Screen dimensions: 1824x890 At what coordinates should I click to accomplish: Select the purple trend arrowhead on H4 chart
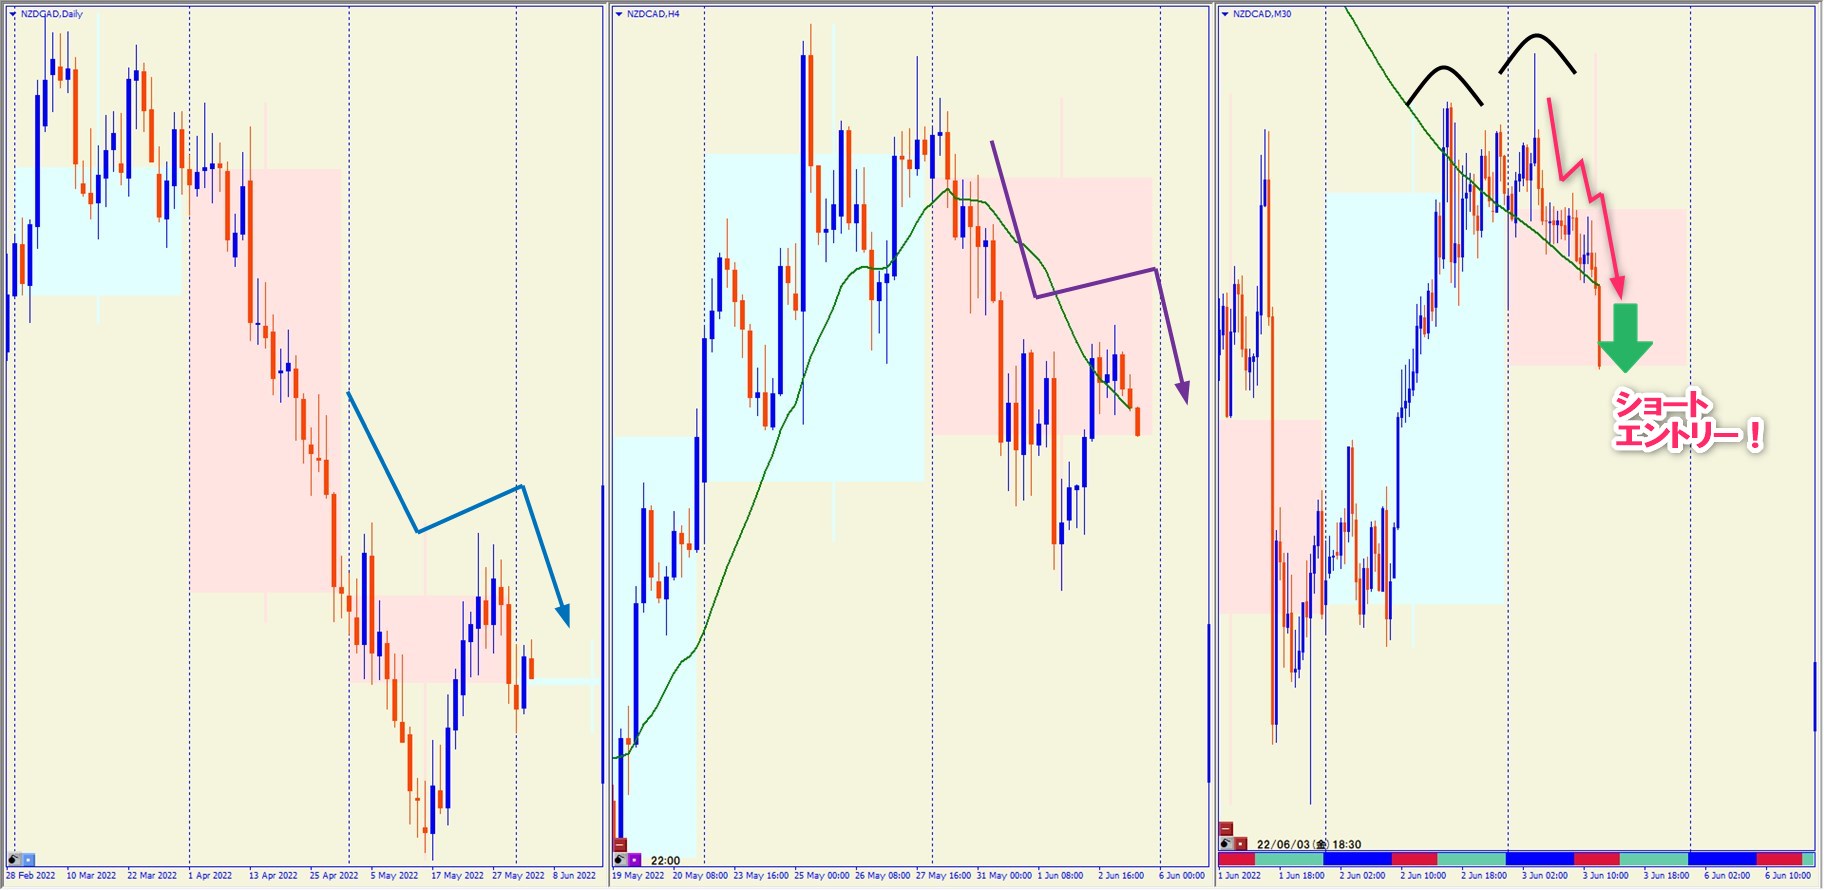click(1183, 390)
